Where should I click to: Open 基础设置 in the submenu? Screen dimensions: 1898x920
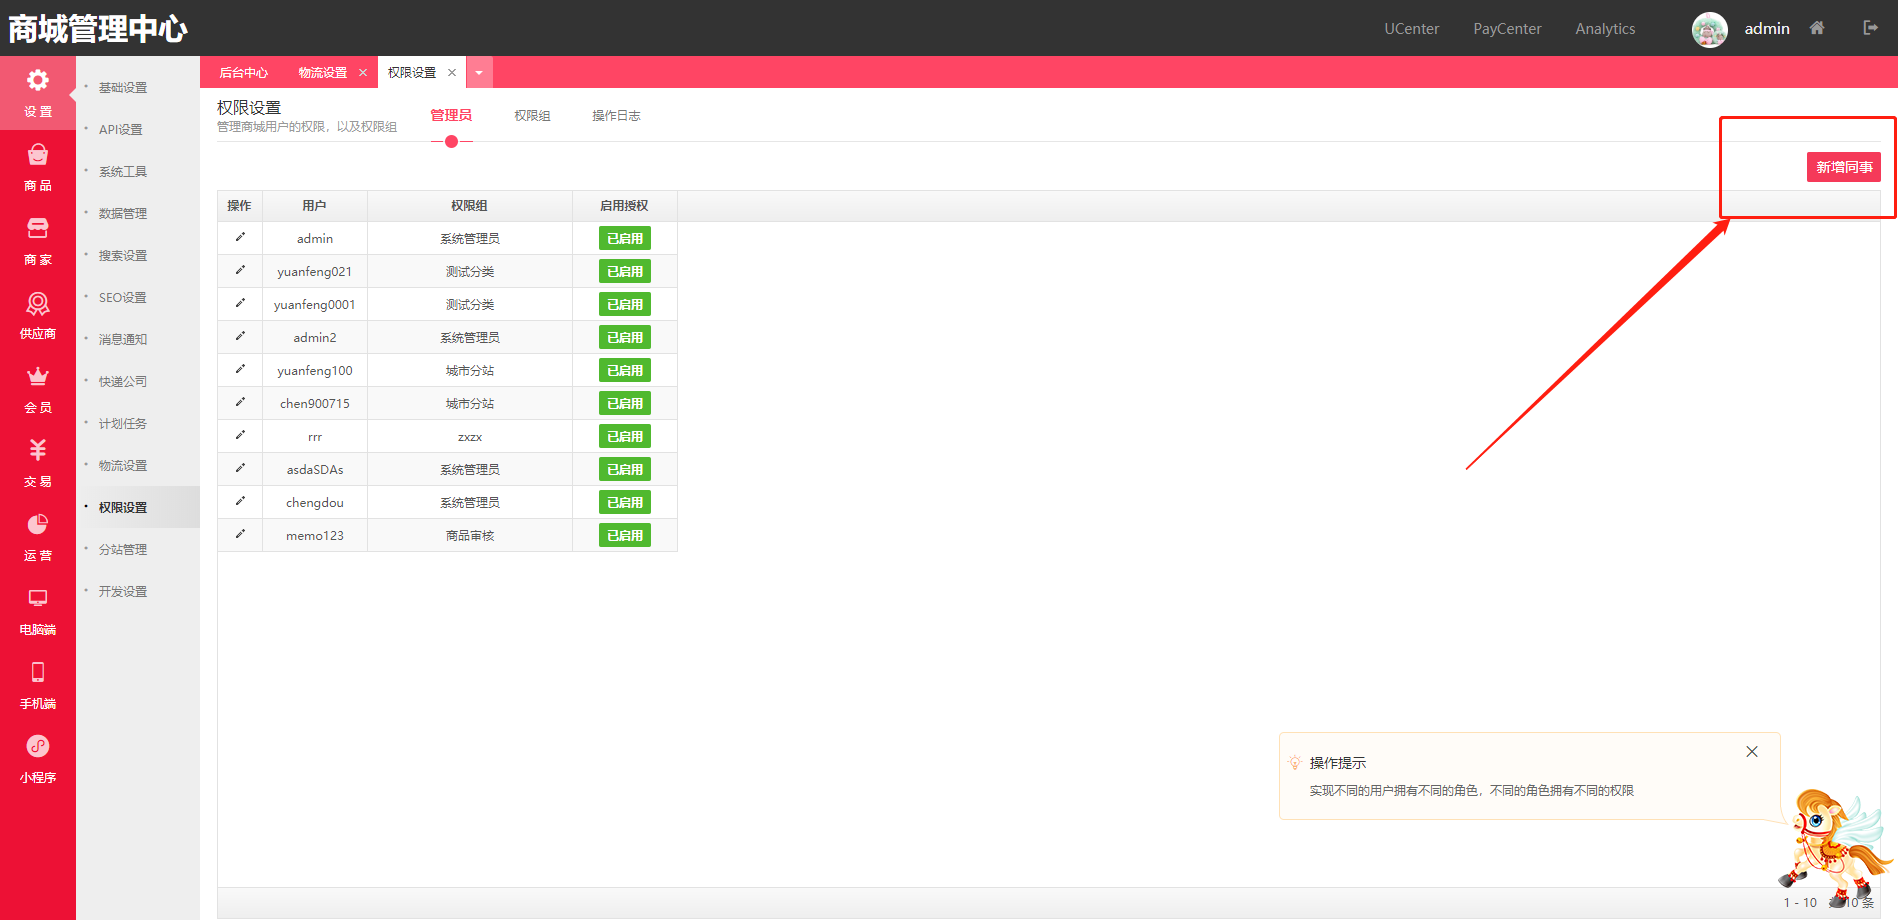coord(123,88)
